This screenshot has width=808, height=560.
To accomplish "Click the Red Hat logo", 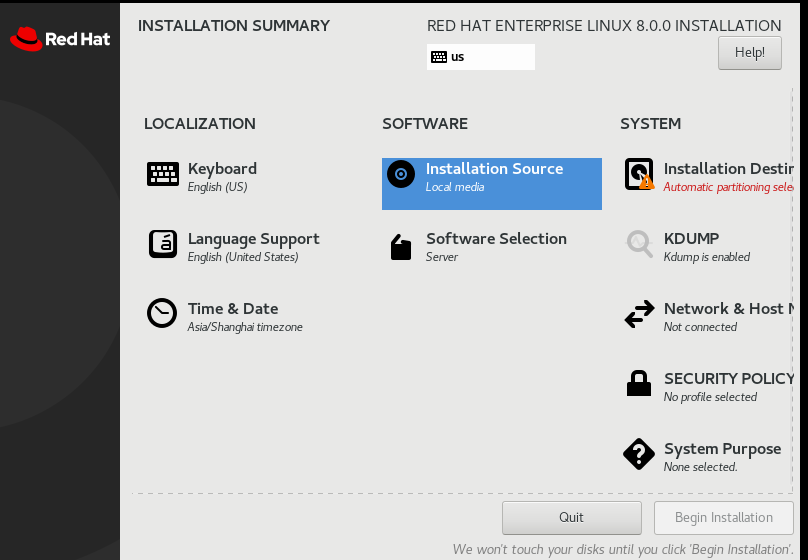I will (60, 39).
